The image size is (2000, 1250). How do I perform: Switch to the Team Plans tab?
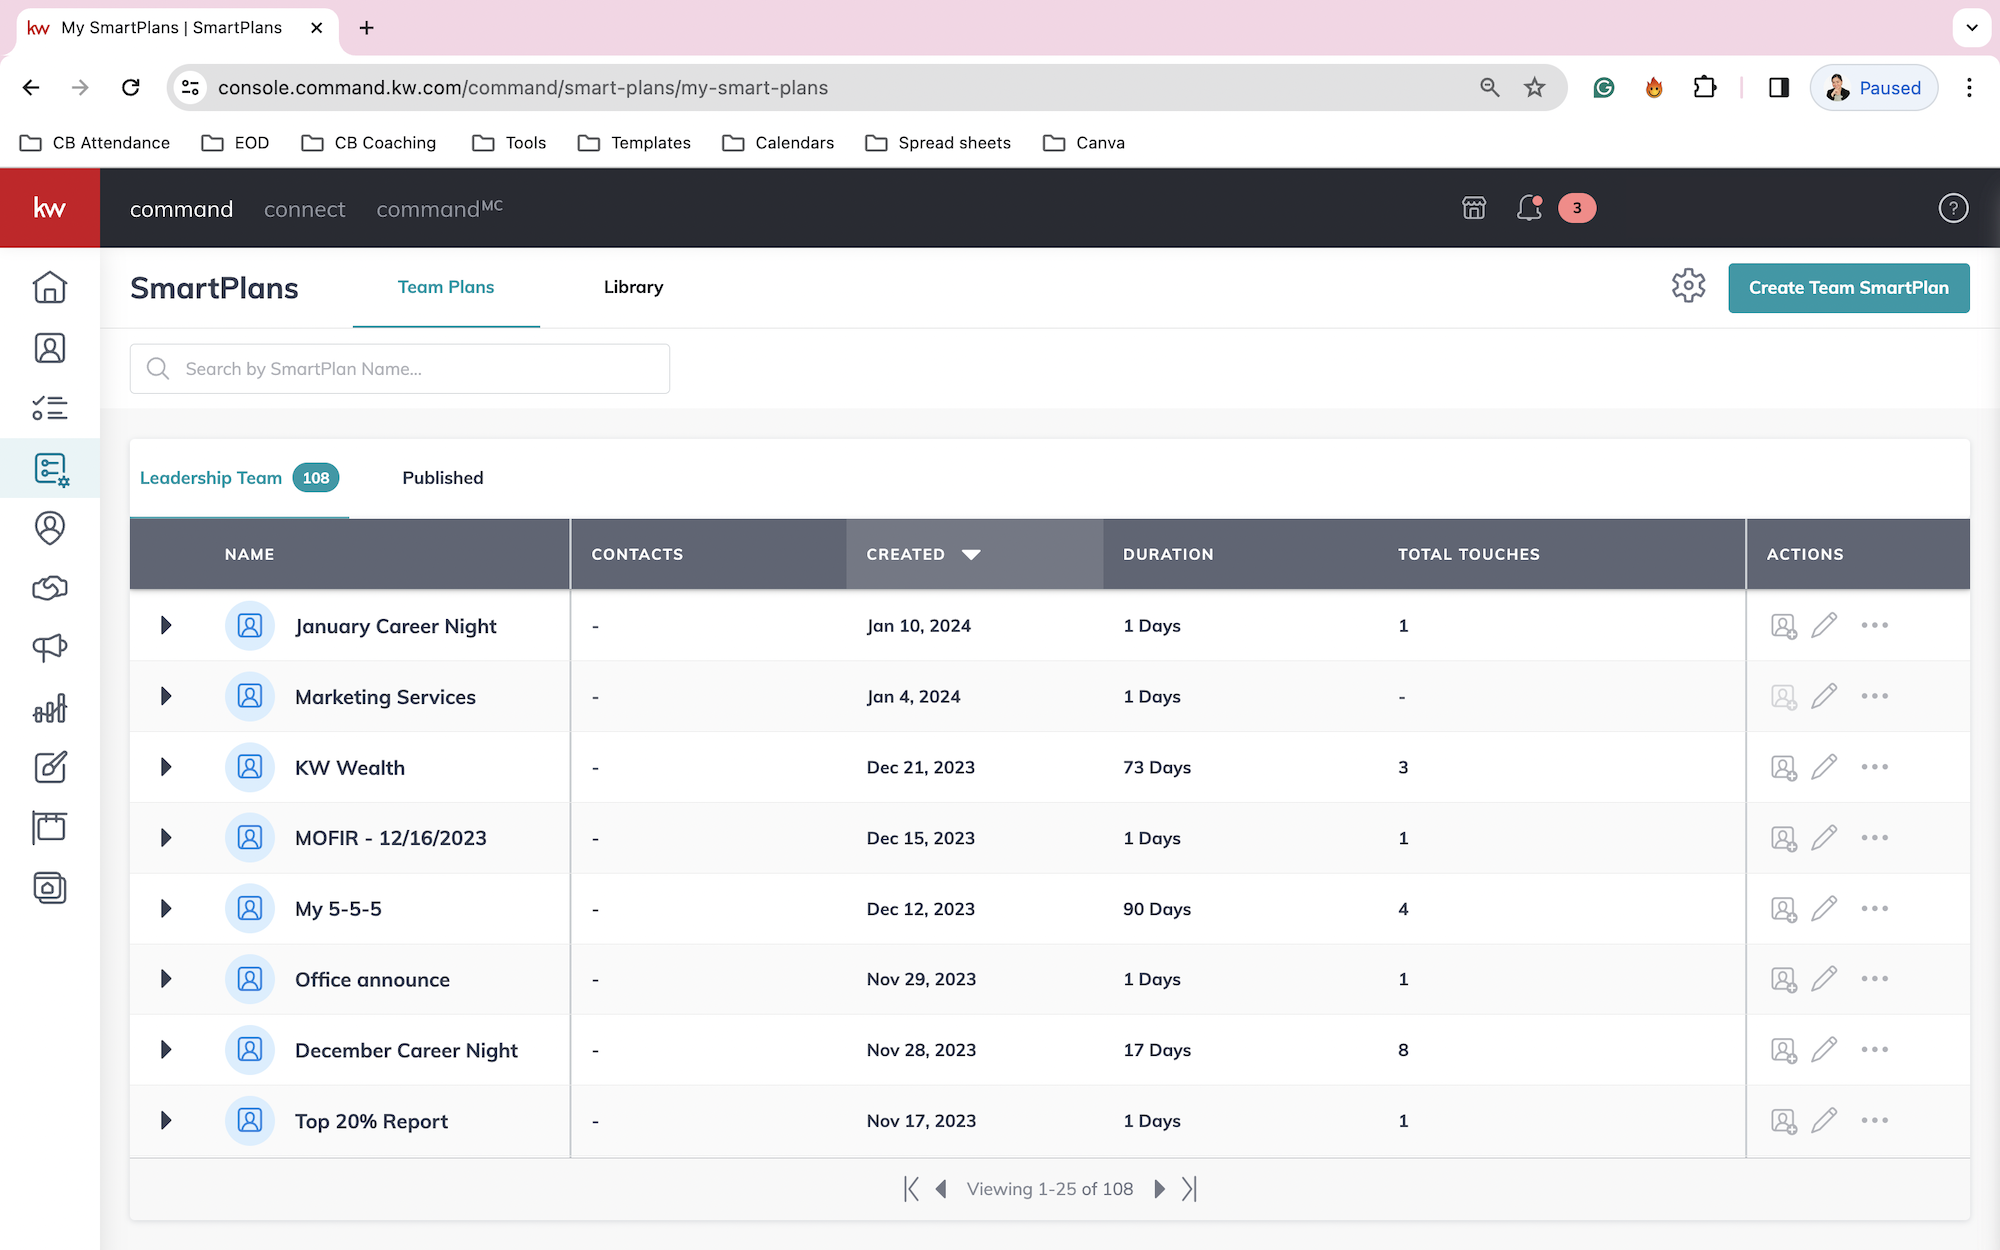click(x=446, y=287)
